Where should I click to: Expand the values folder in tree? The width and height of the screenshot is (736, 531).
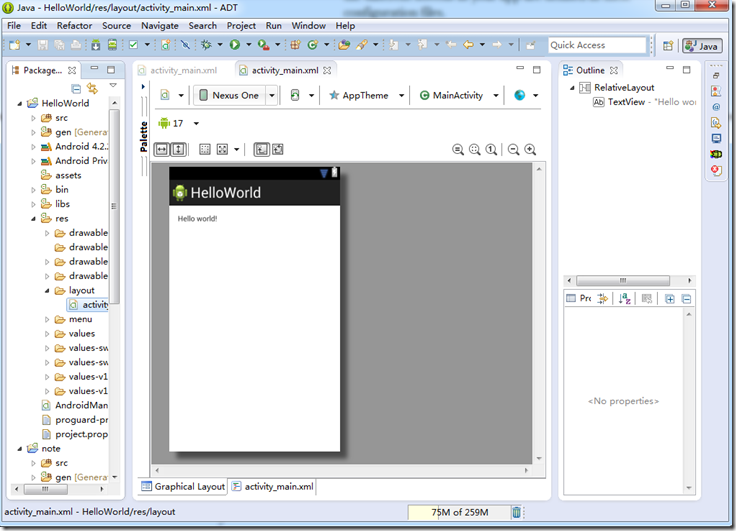tap(47, 334)
